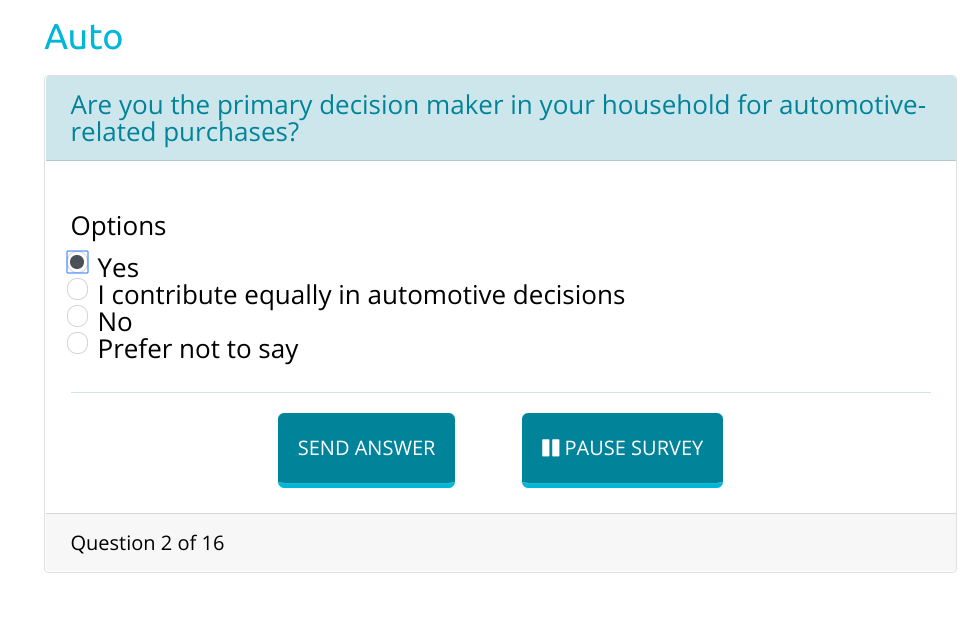976x626 pixels.
Task: Click the Yes option label text
Action: pyautogui.click(x=118, y=268)
